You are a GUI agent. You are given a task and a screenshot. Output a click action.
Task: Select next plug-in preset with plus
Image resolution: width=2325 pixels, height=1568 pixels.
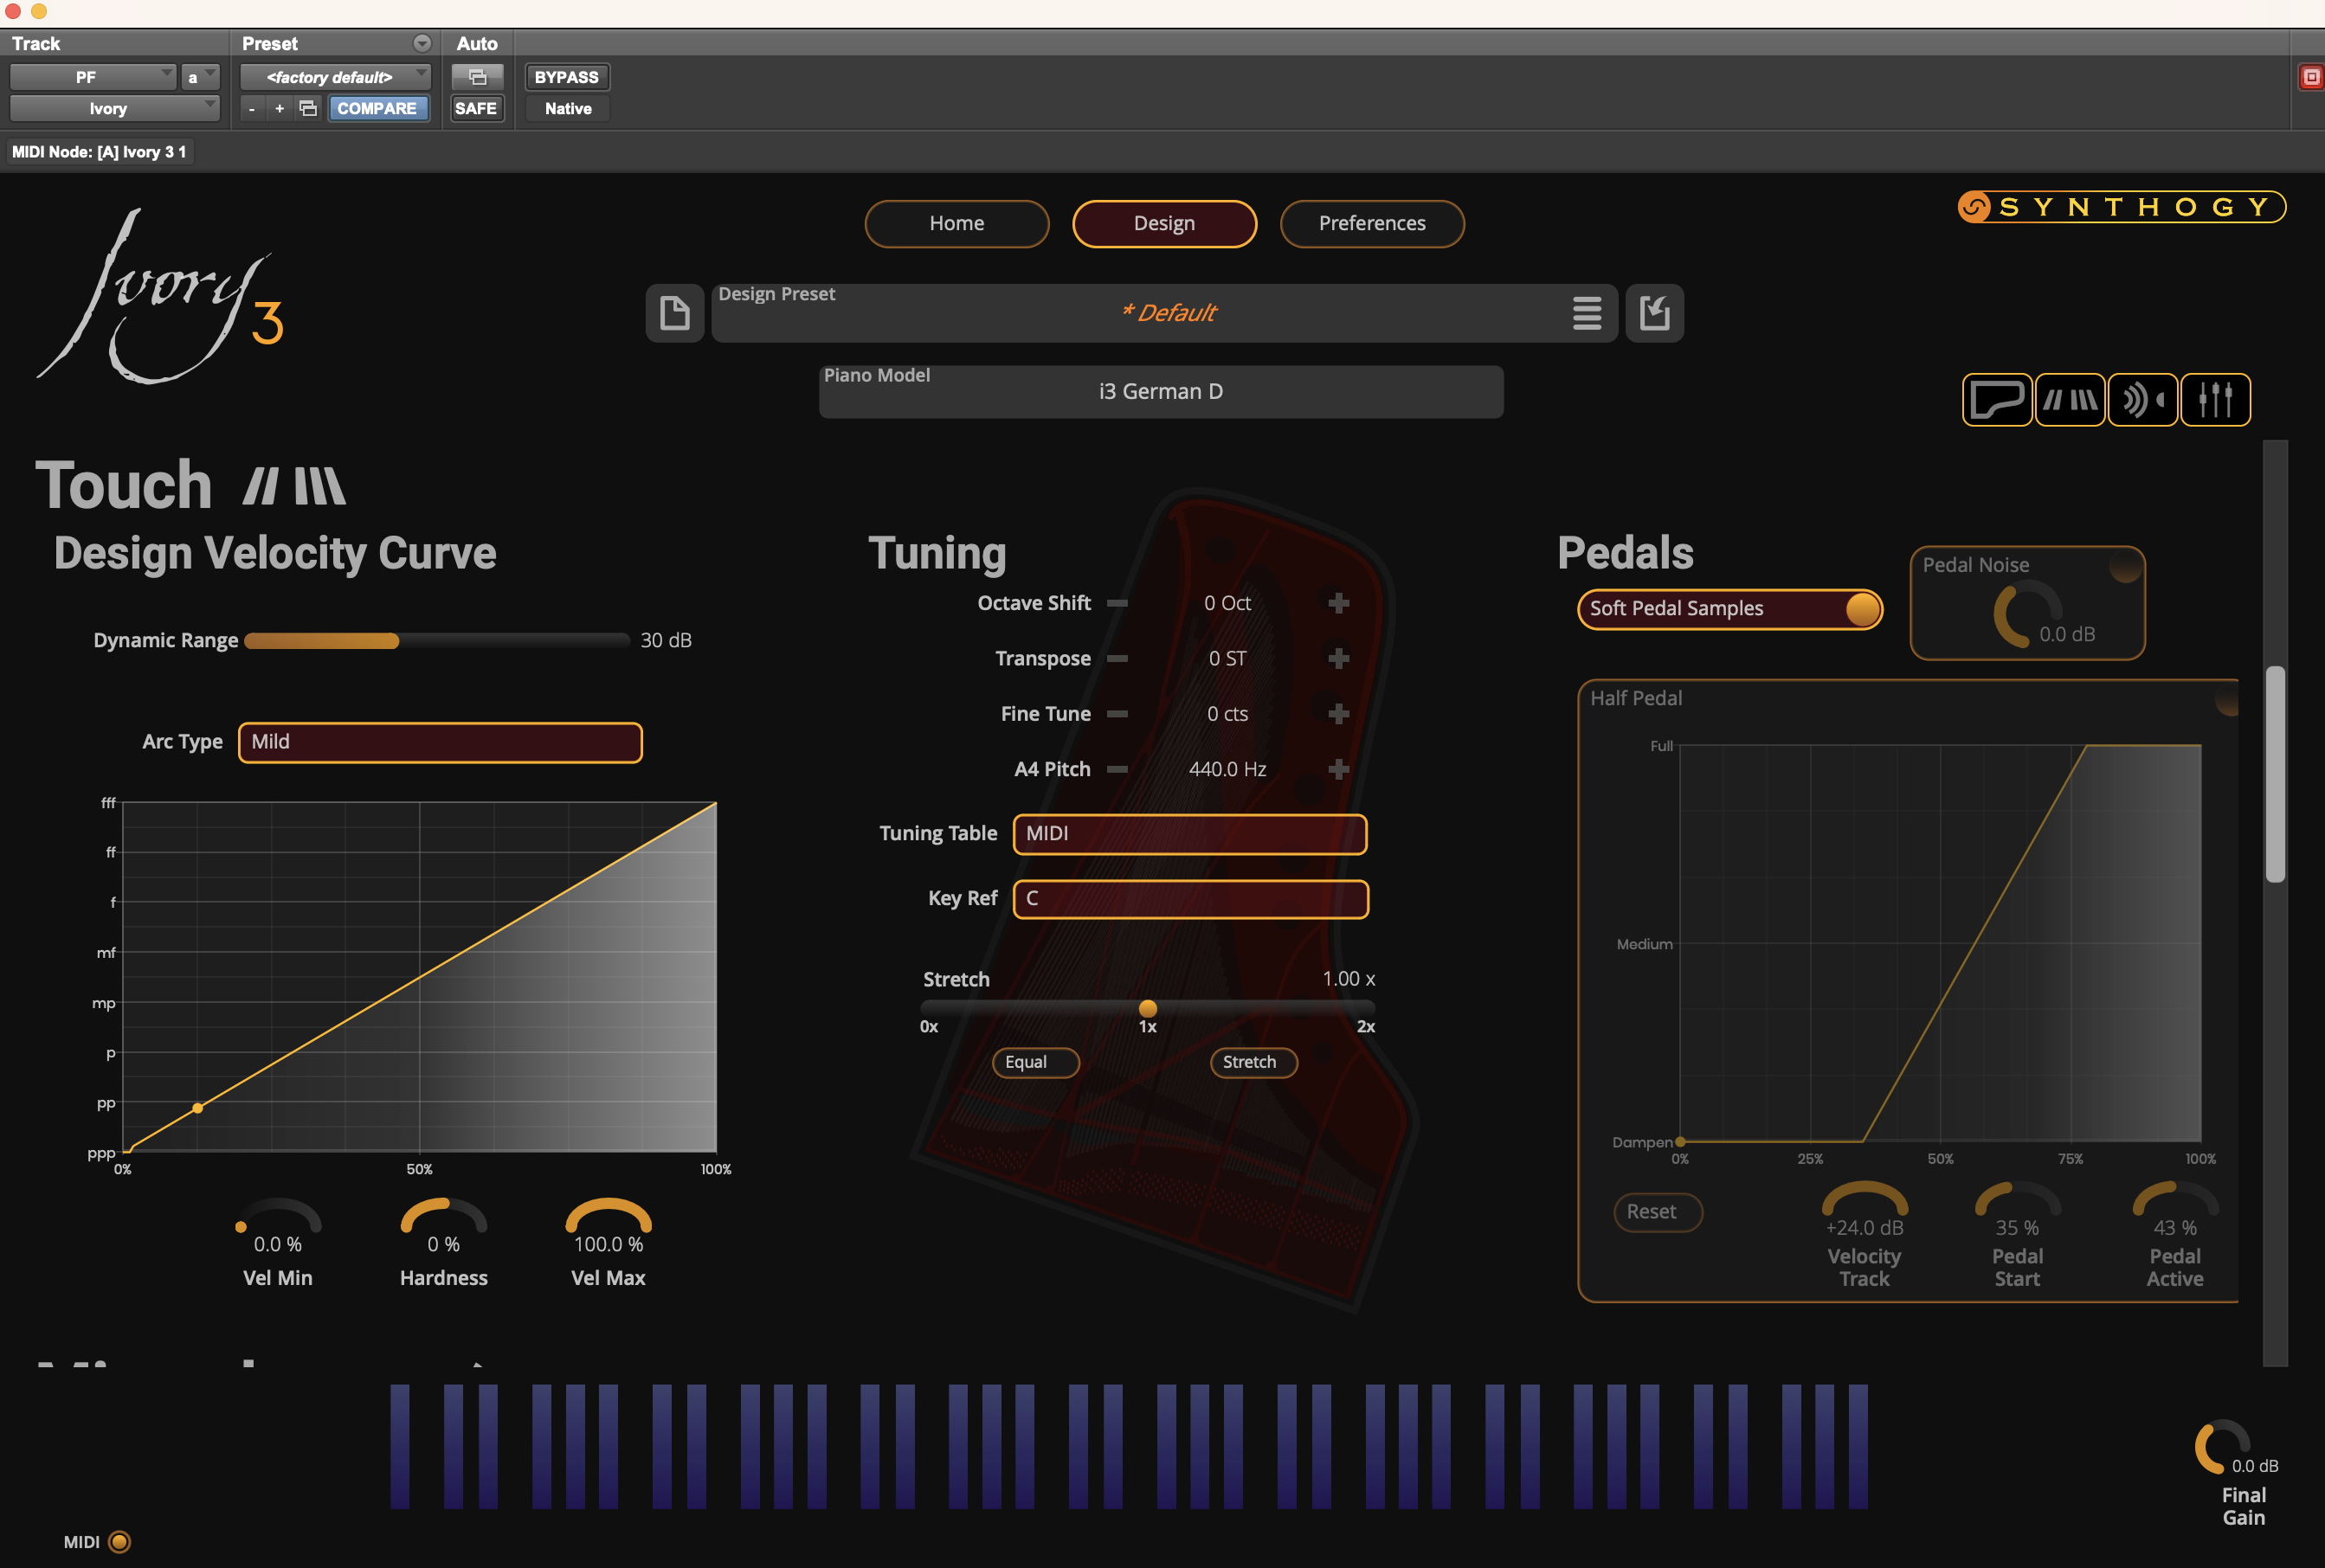point(280,108)
